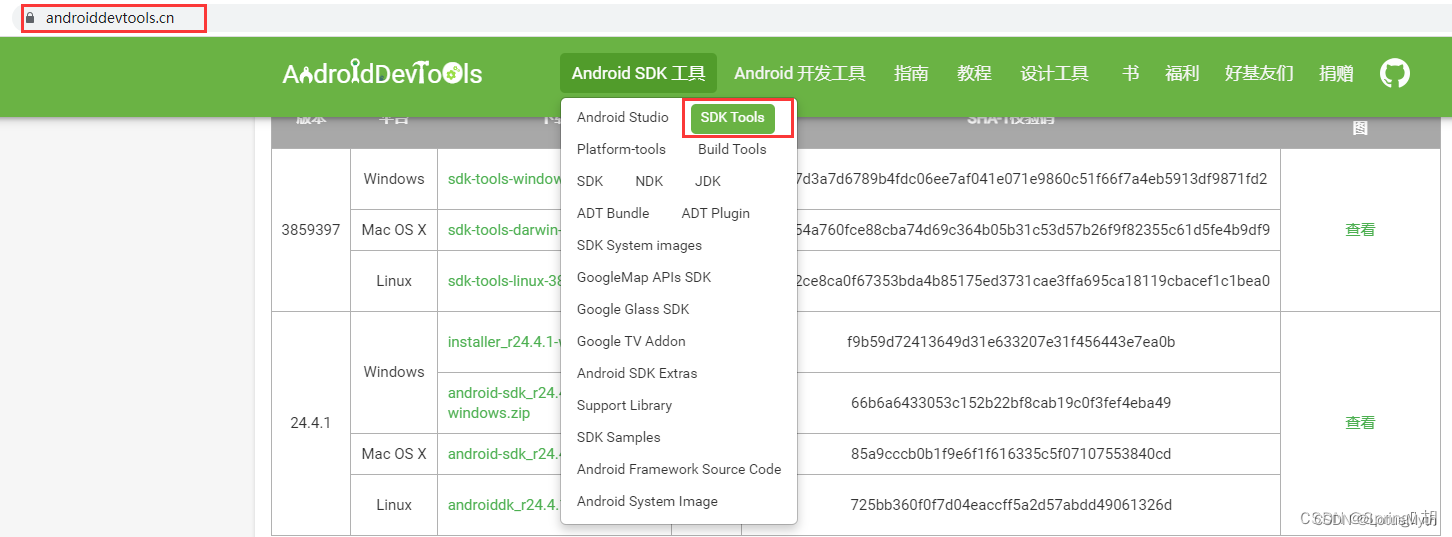Click the sdk-tools-linux download link

[504, 281]
